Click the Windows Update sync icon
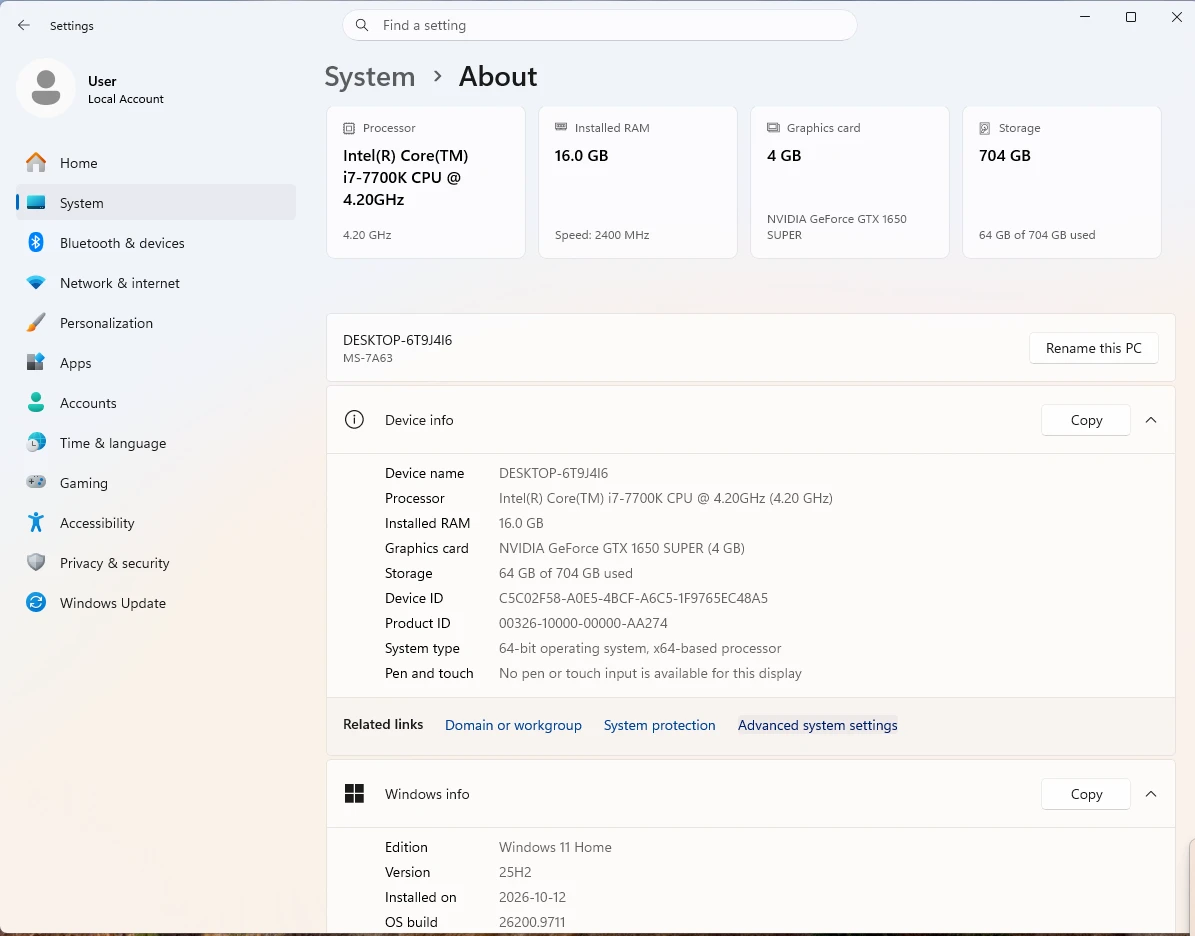Screen dimensions: 1195x936 coord(36,602)
